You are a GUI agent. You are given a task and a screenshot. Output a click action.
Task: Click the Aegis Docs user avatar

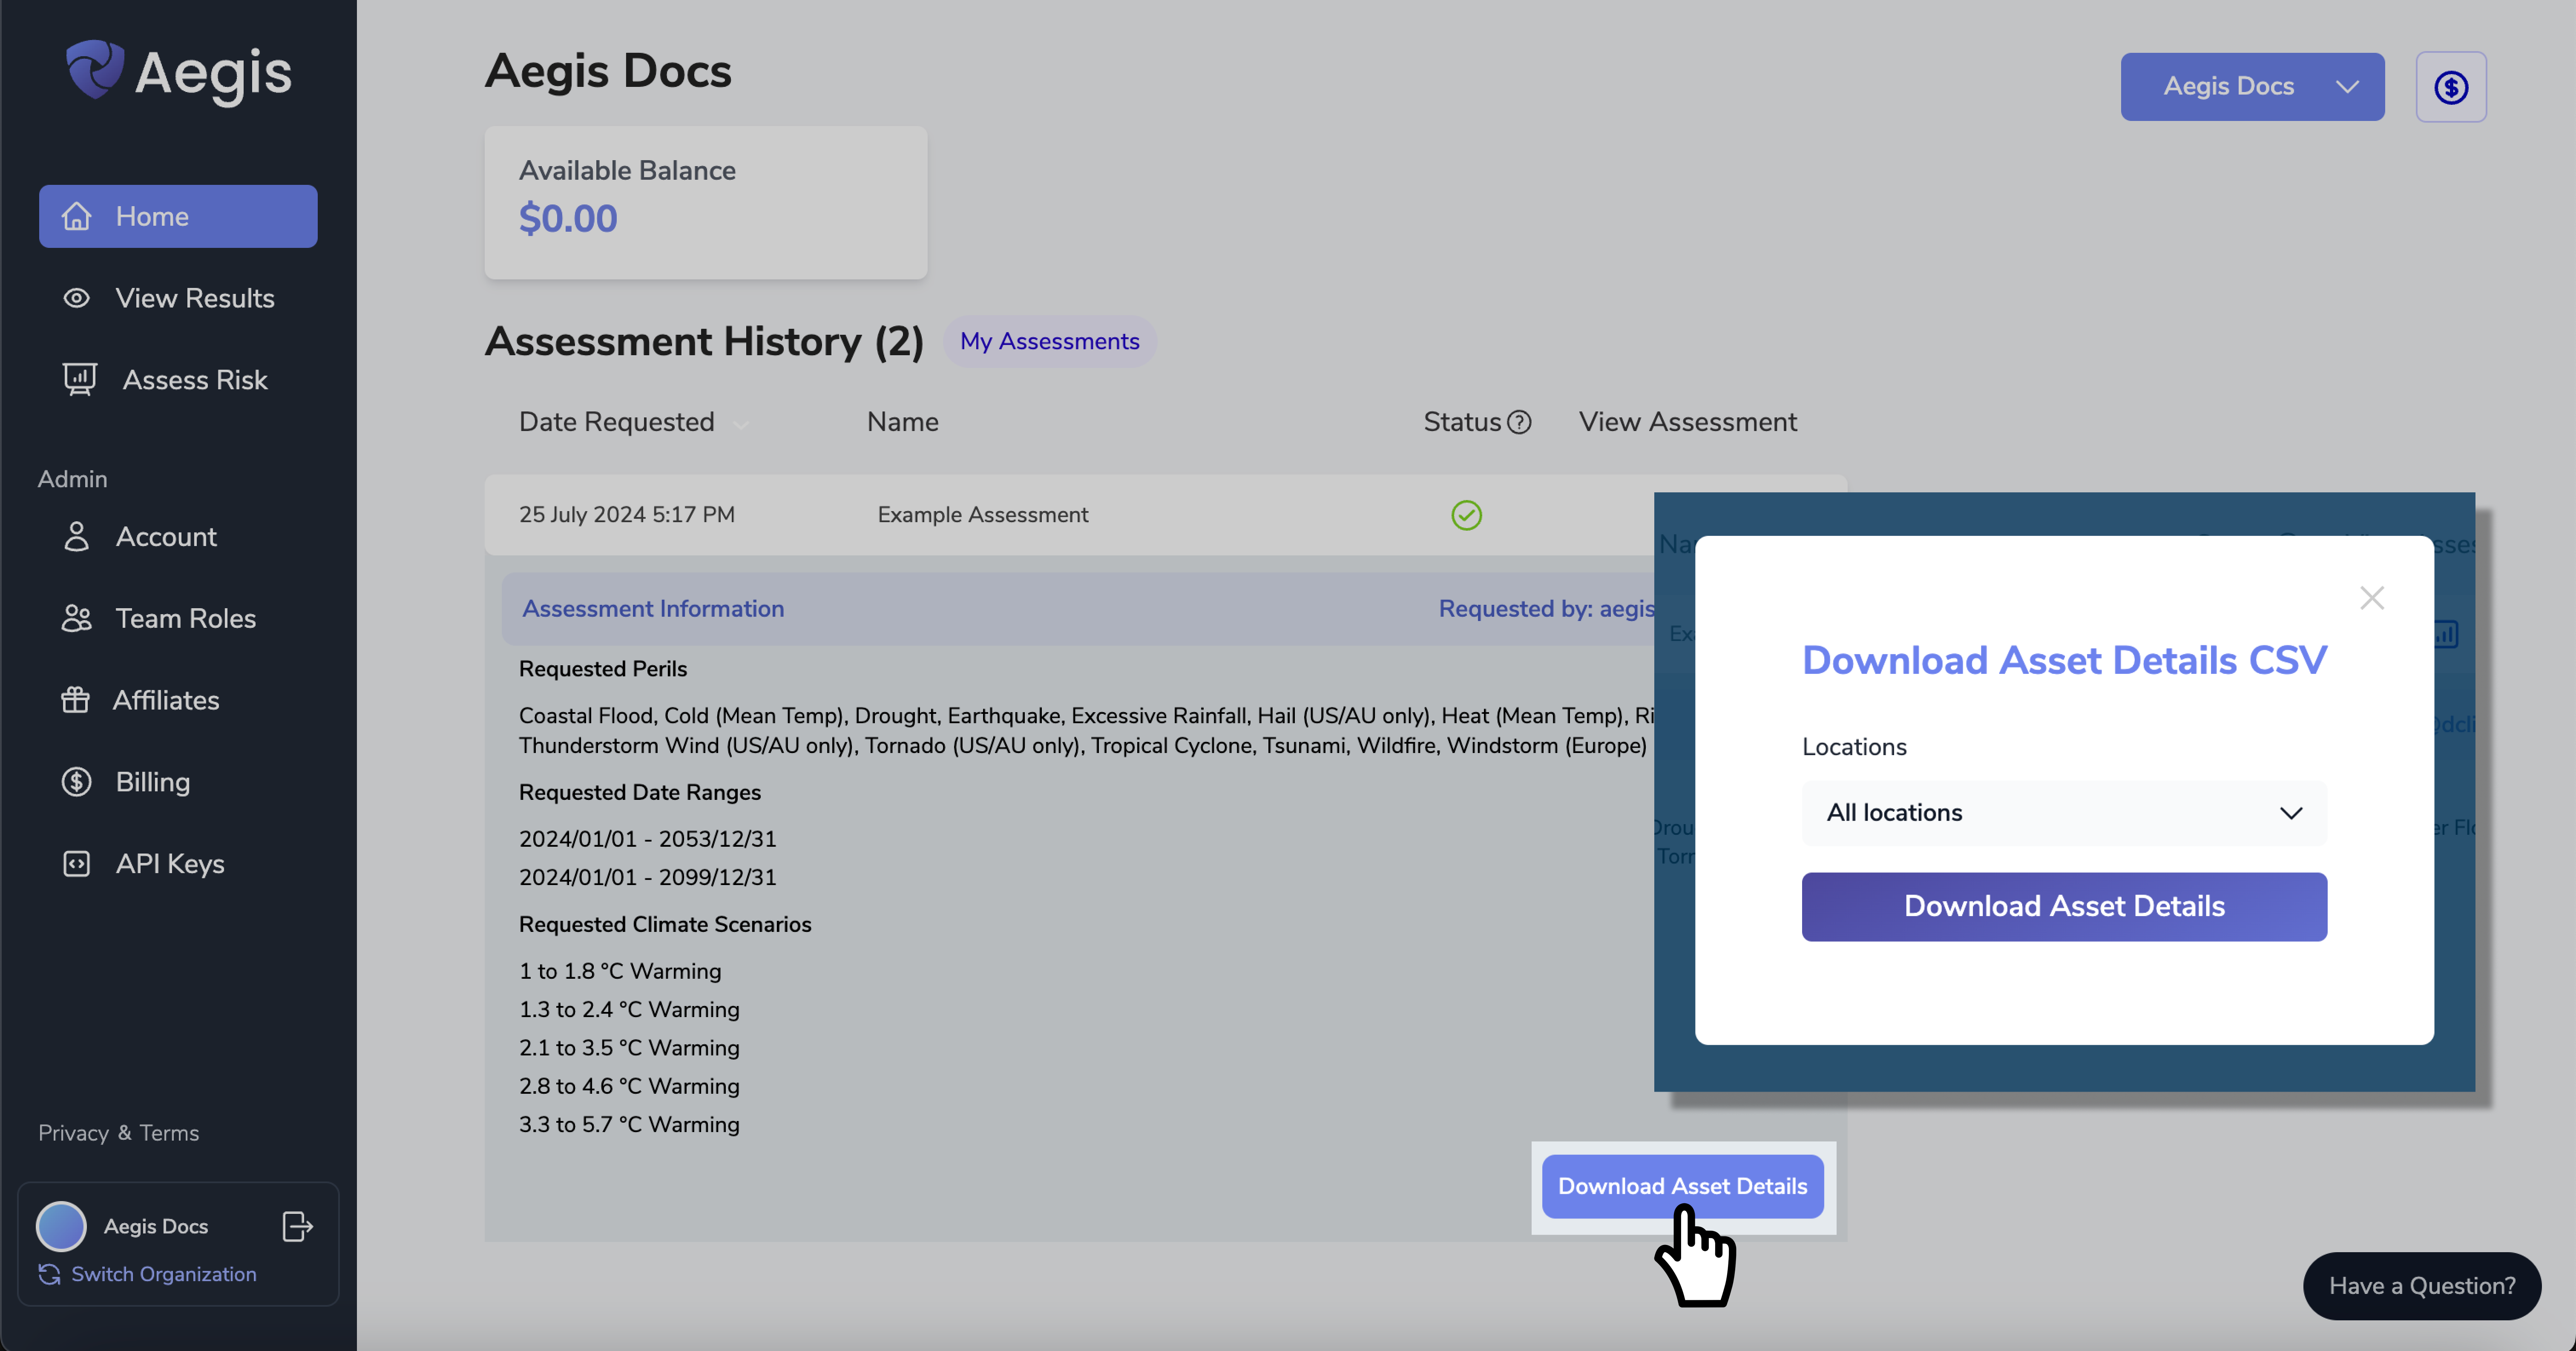click(x=61, y=1227)
